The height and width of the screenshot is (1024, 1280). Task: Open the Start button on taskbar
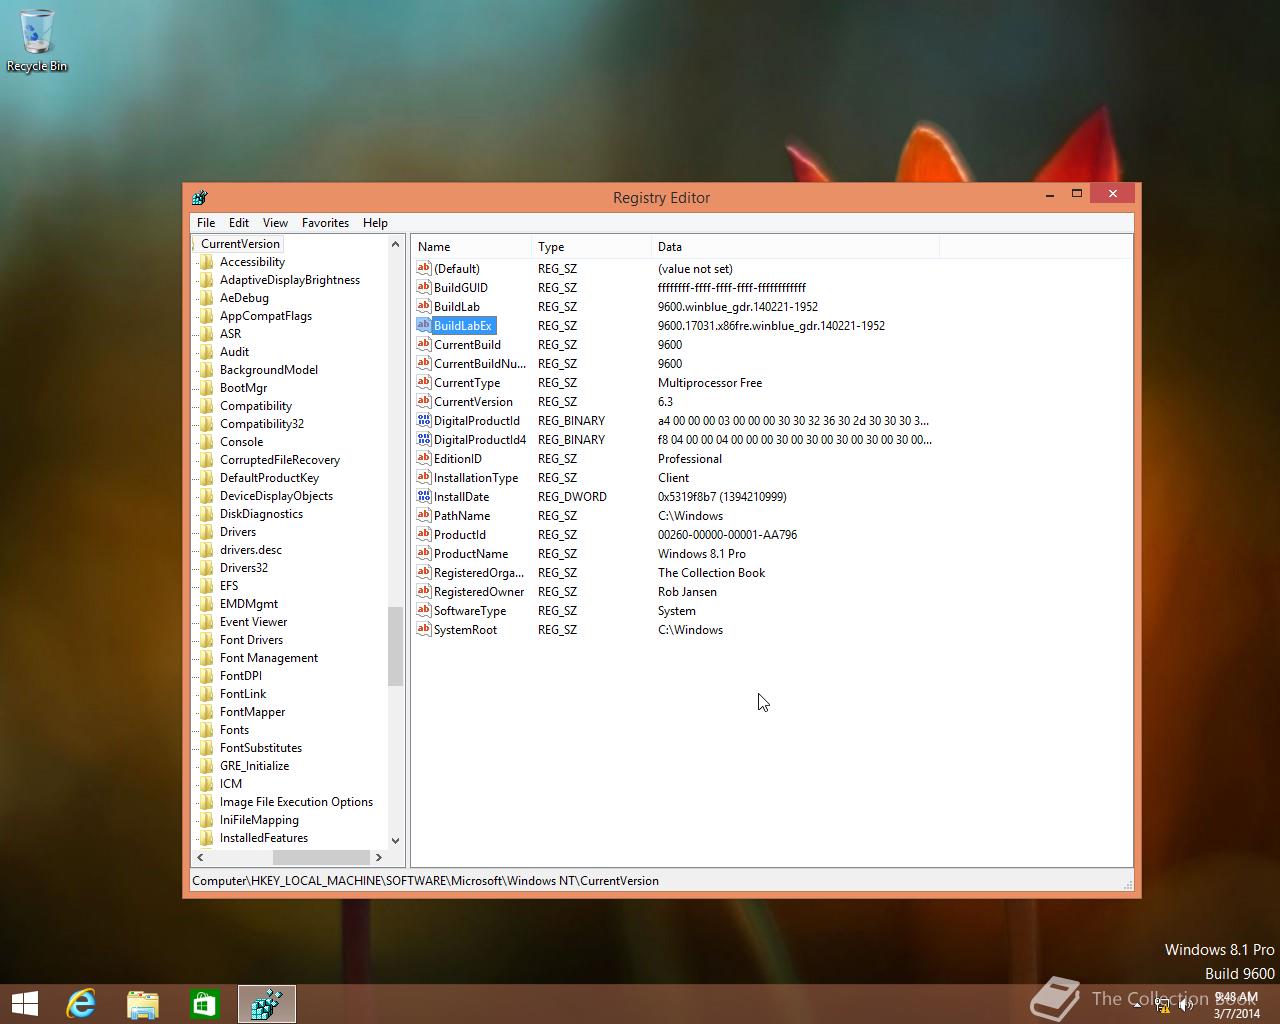(25, 1004)
